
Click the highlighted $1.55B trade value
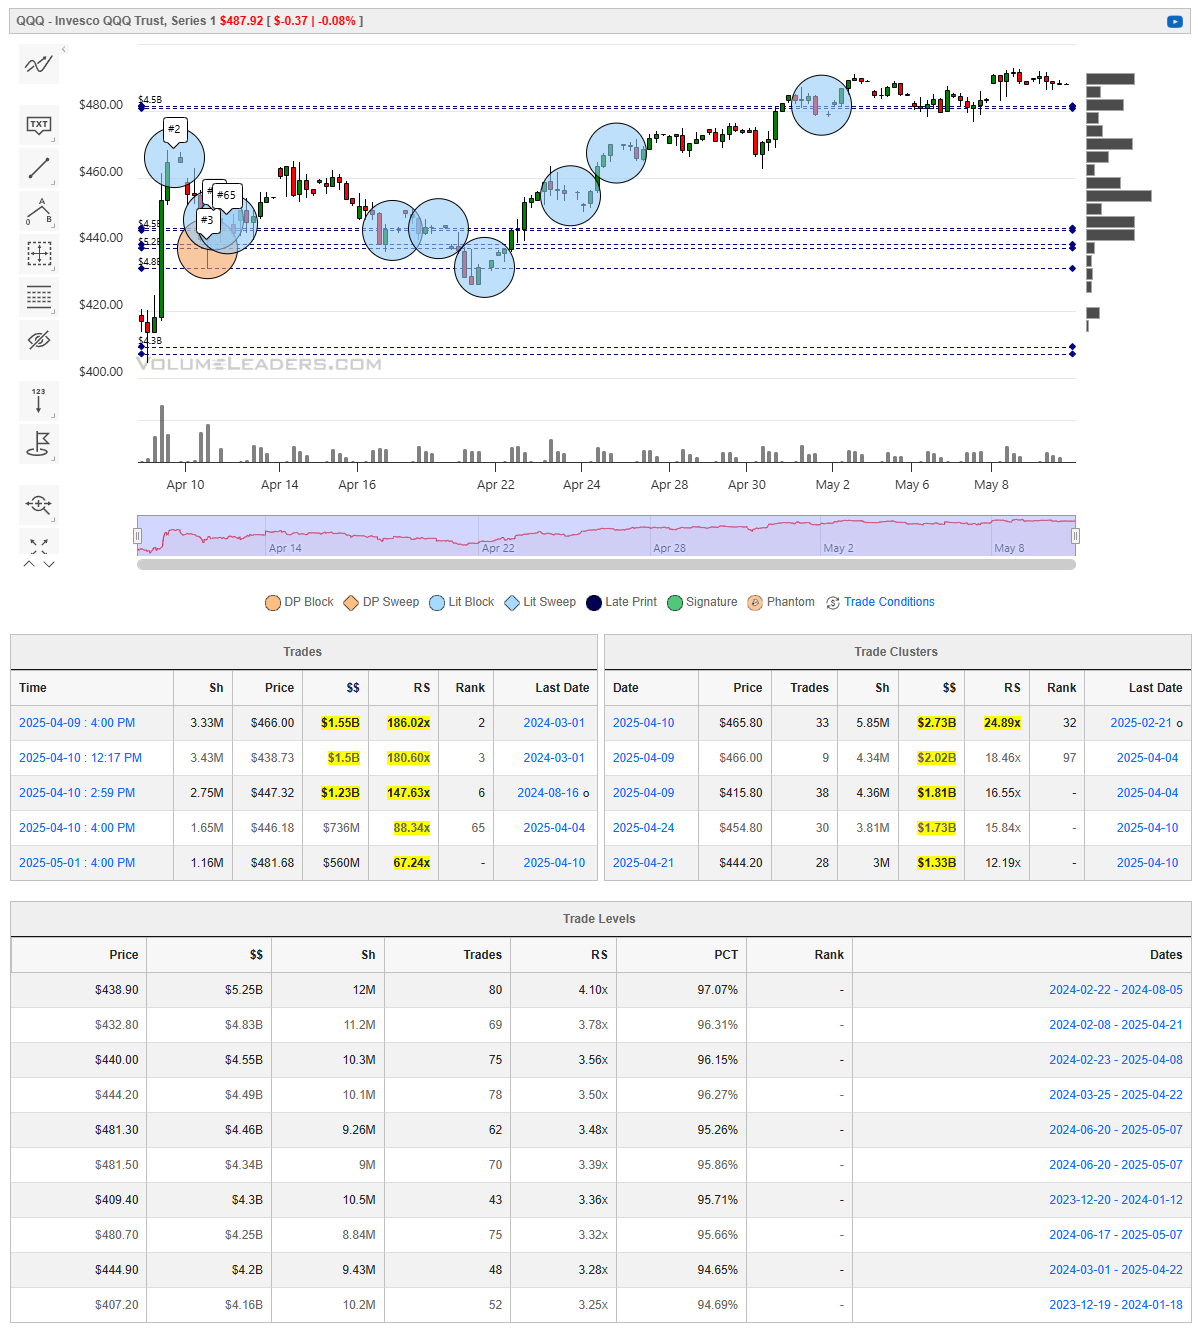click(x=340, y=723)
